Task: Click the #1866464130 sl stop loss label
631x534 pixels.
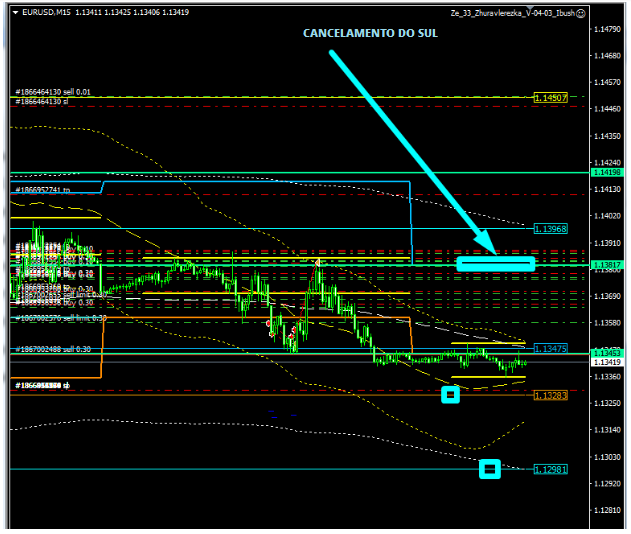Action: pos(42,101)
